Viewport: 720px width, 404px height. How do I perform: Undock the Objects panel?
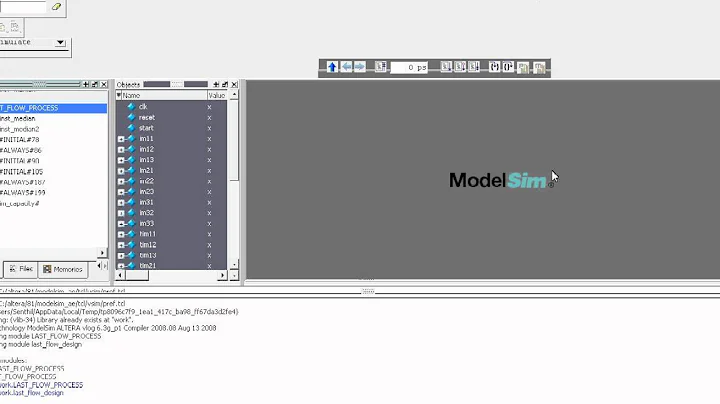[x=225, y=84]
